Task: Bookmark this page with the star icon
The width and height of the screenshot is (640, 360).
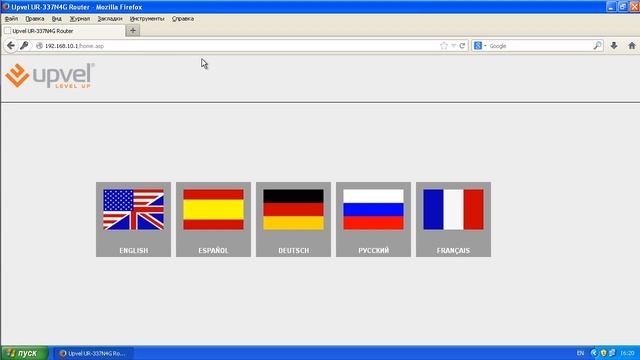Action: tap(444, 46)
